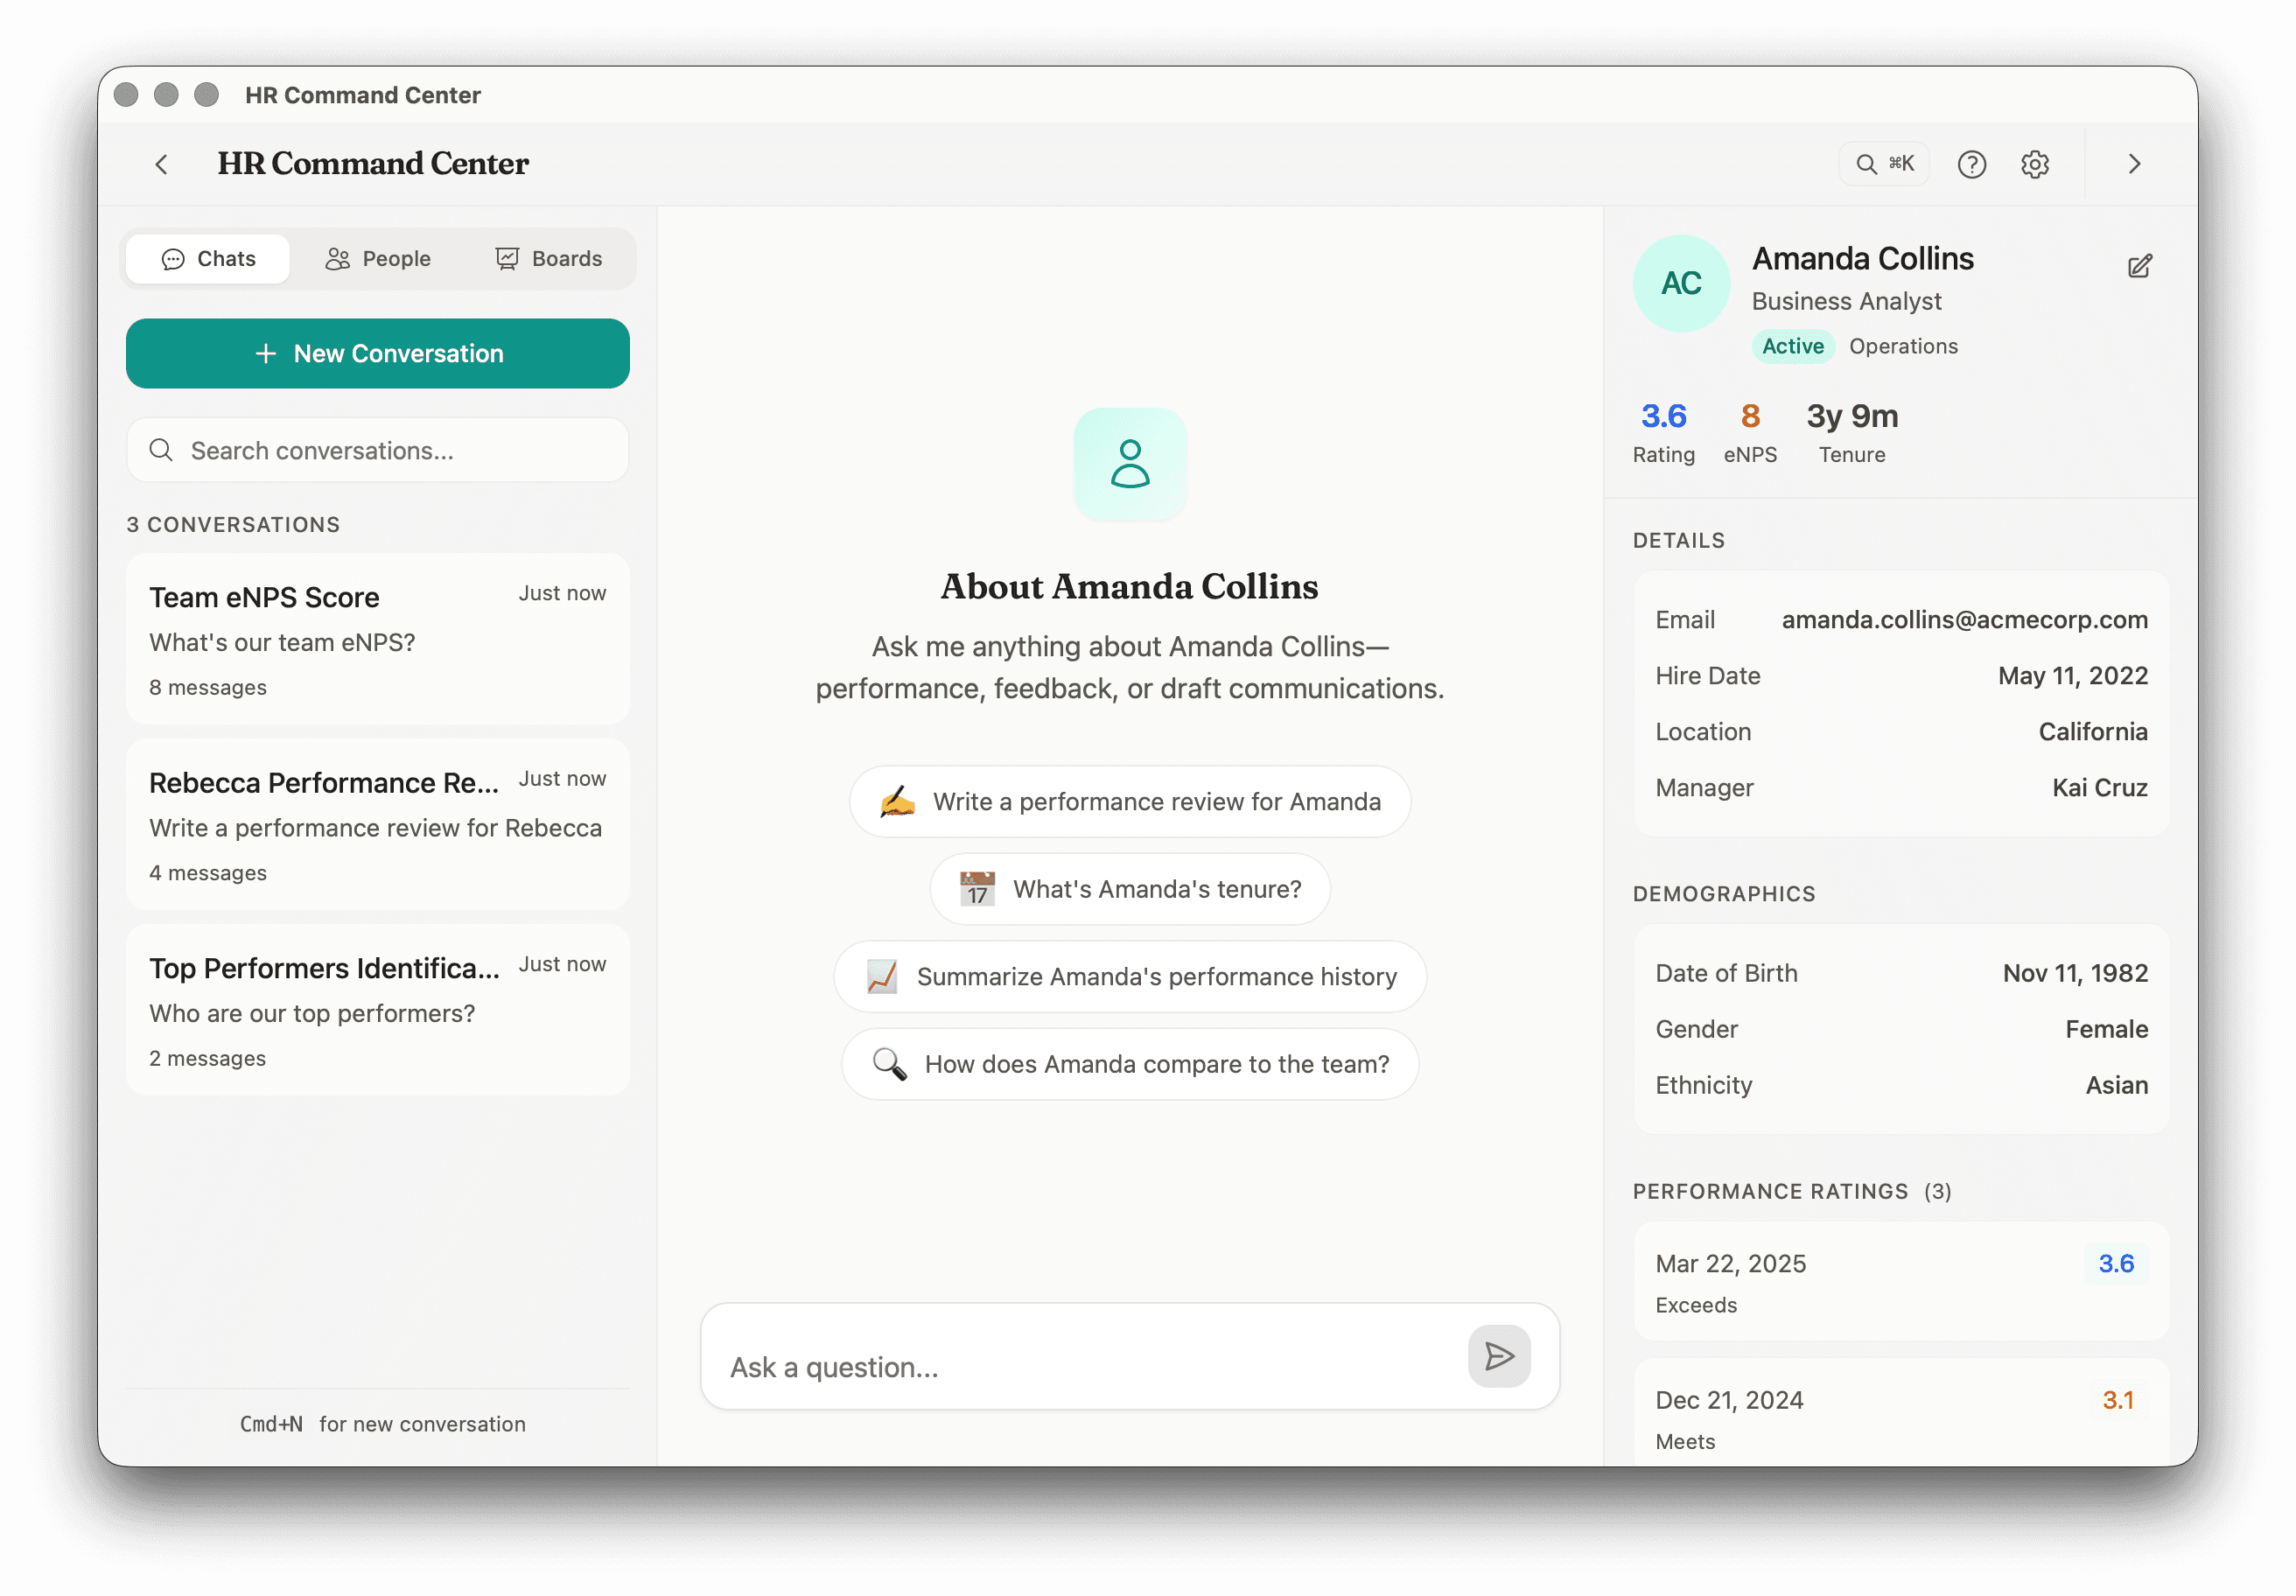This screenshot has height=1596, width=2296.
Task: Send message with the paper plane icon
Action: (x=1498, y=1356)
